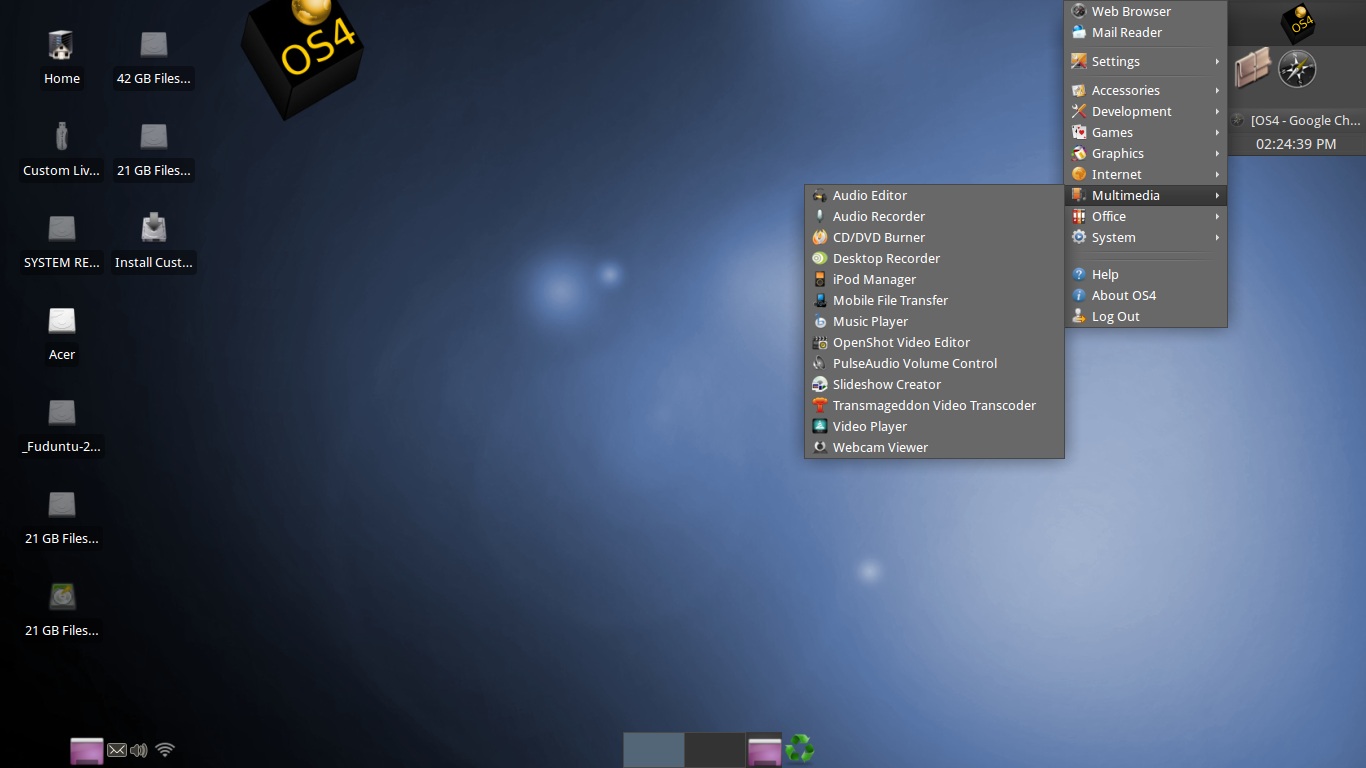Expand the Office submenu arrow
Viewport: 1366px width, 768px height.
(x=1217, y=217)
